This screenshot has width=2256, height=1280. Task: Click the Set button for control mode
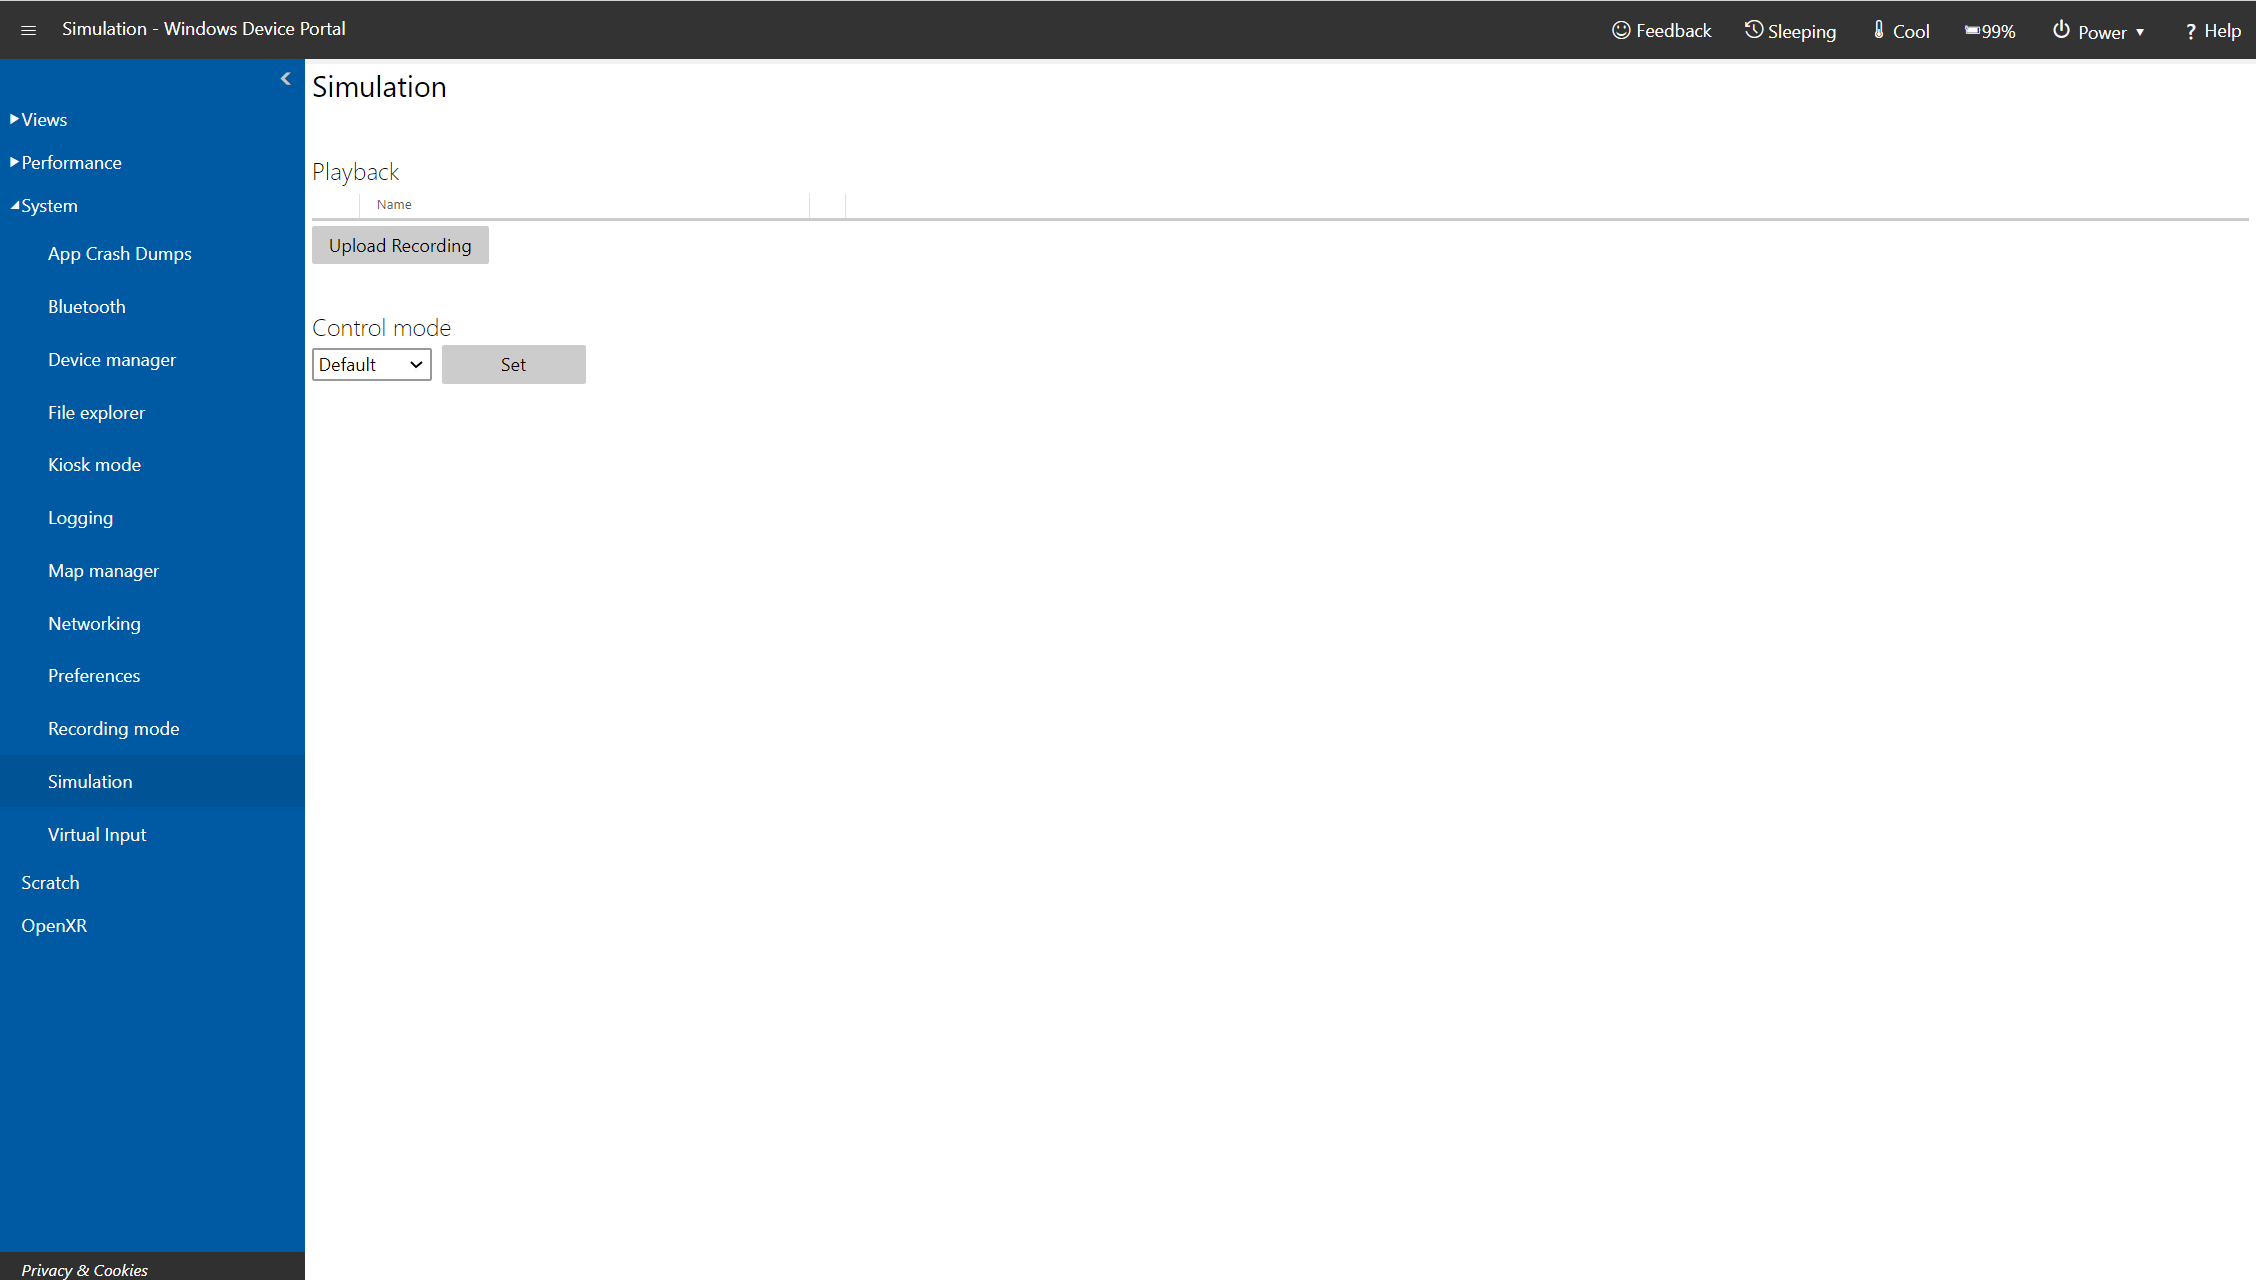pos(511,364)
